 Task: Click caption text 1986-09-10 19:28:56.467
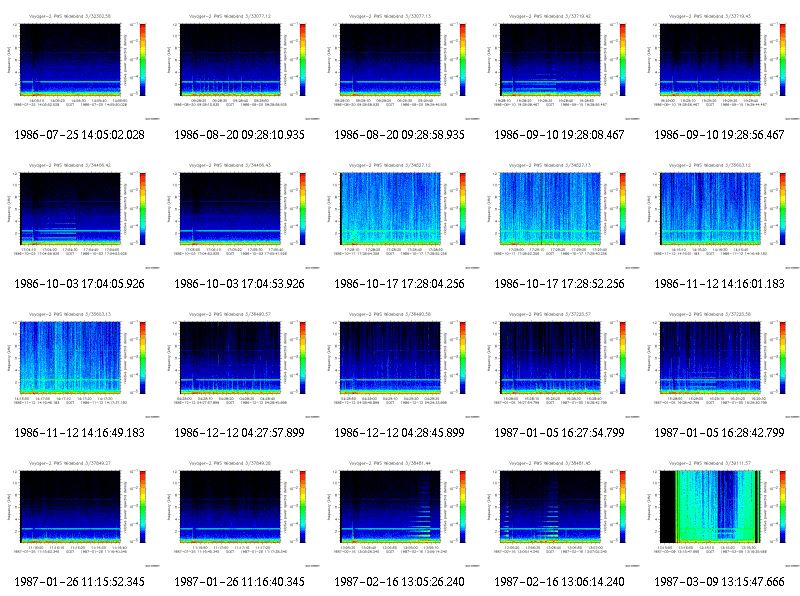719,135
